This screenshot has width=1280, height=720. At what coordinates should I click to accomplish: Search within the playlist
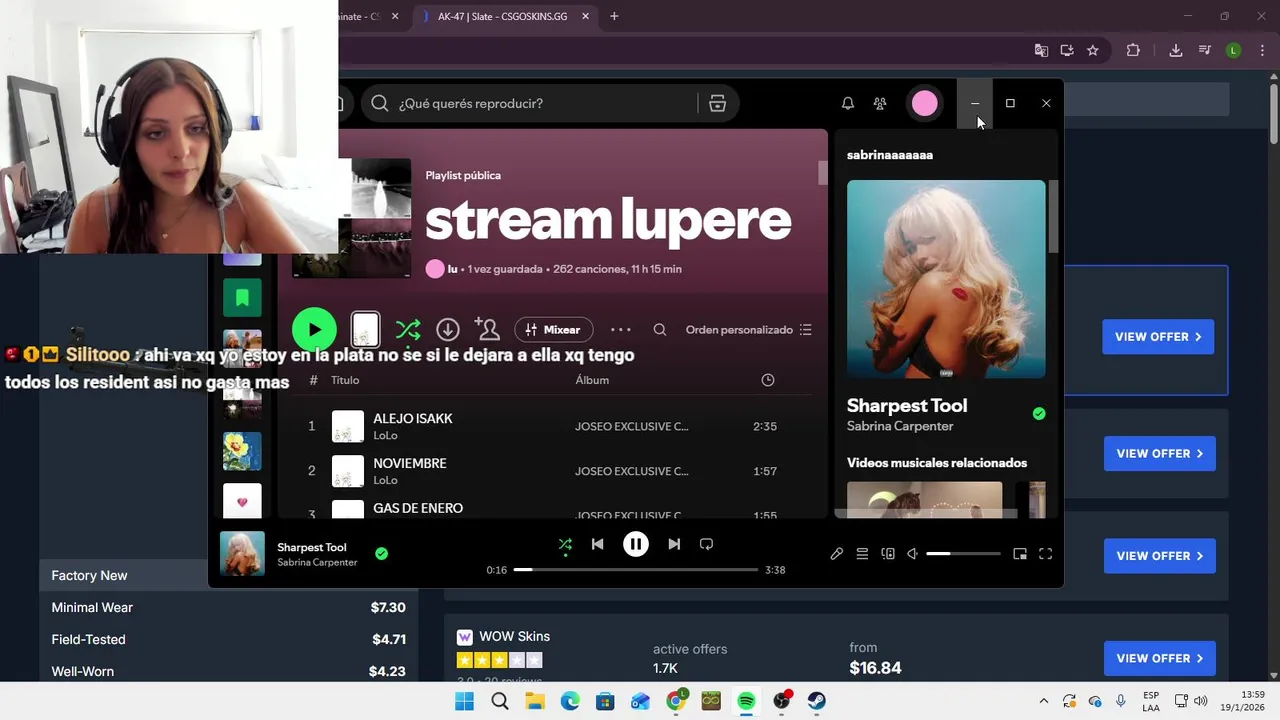tap(660, 330)
